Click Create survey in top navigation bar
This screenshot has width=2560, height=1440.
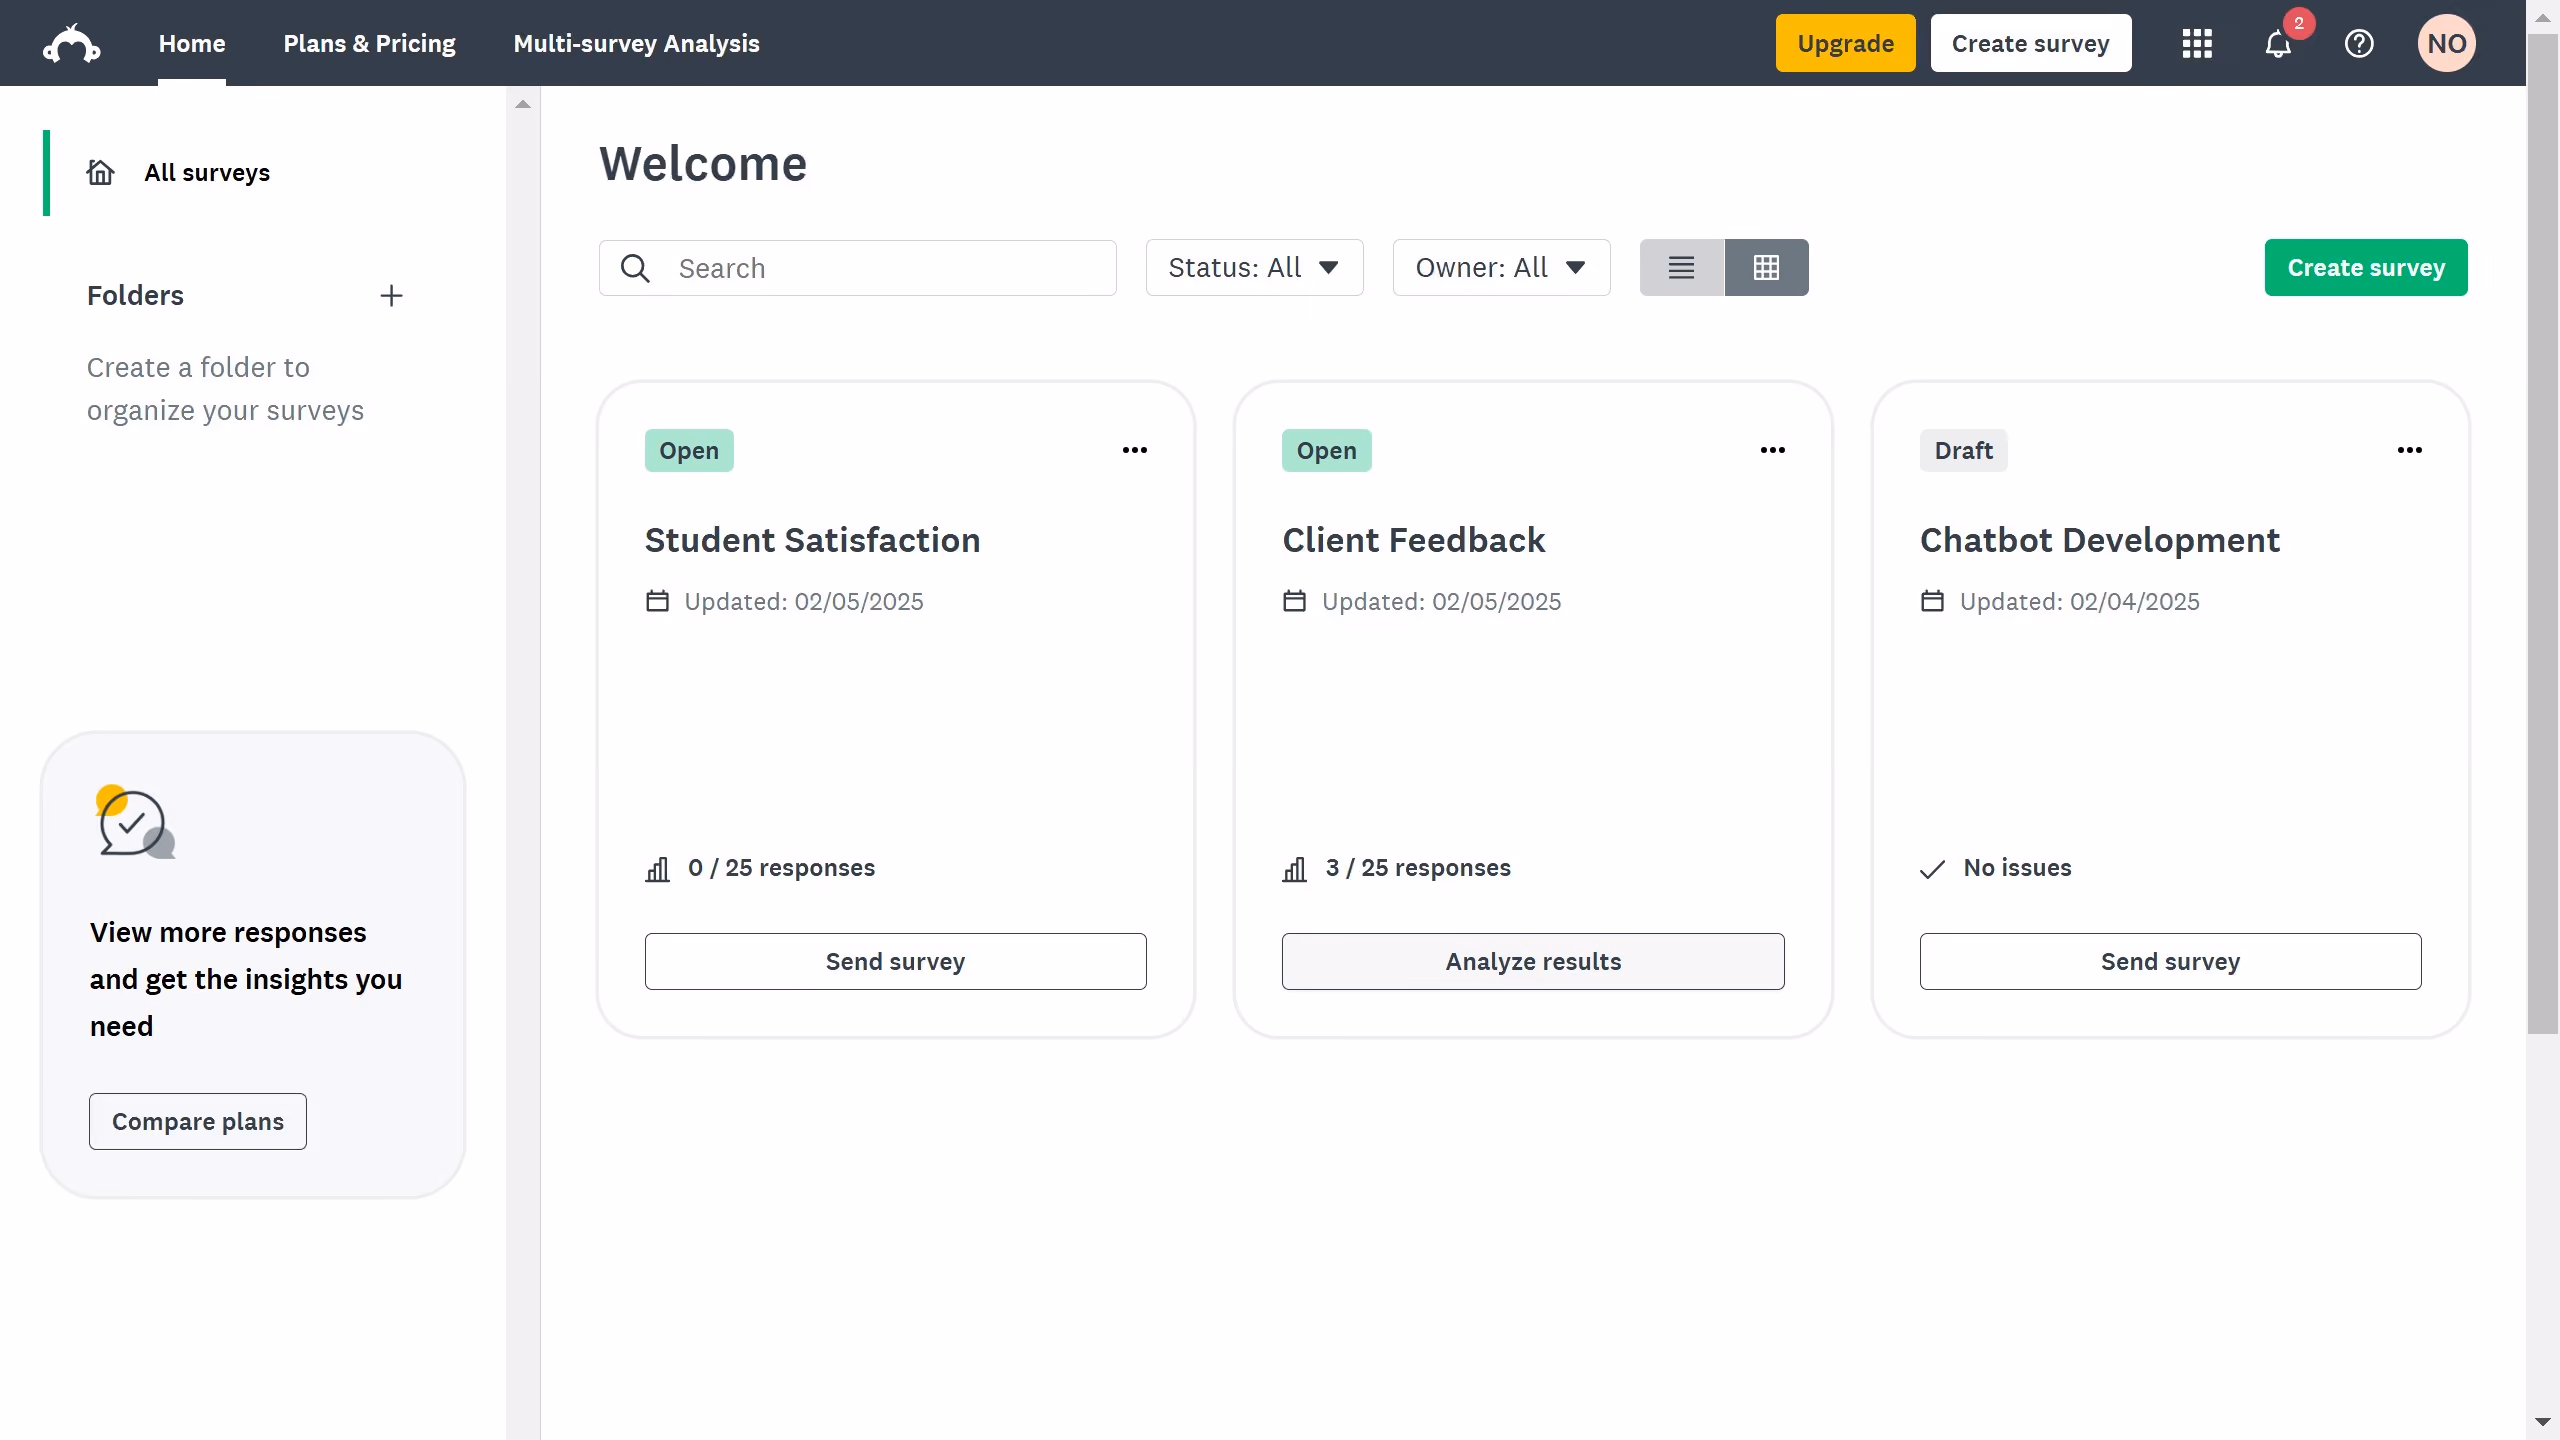tap(2031, 44)
